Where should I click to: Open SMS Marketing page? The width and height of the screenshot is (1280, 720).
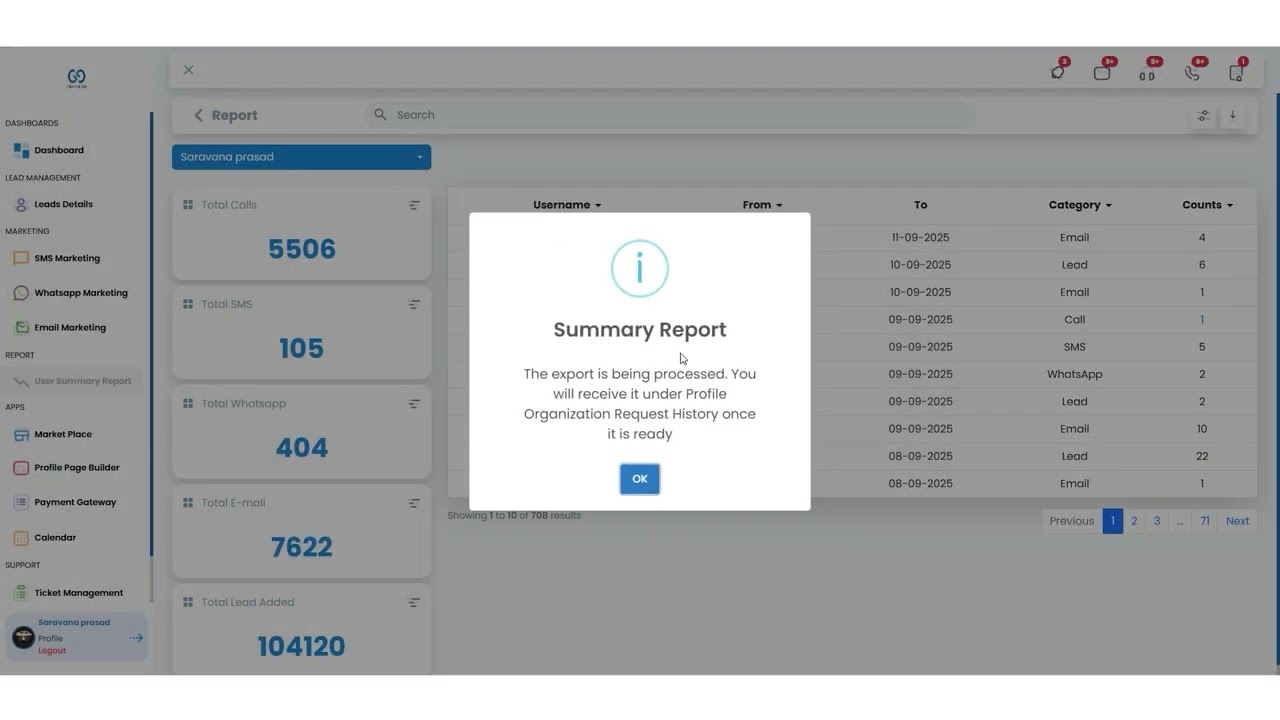pos(67,258)
